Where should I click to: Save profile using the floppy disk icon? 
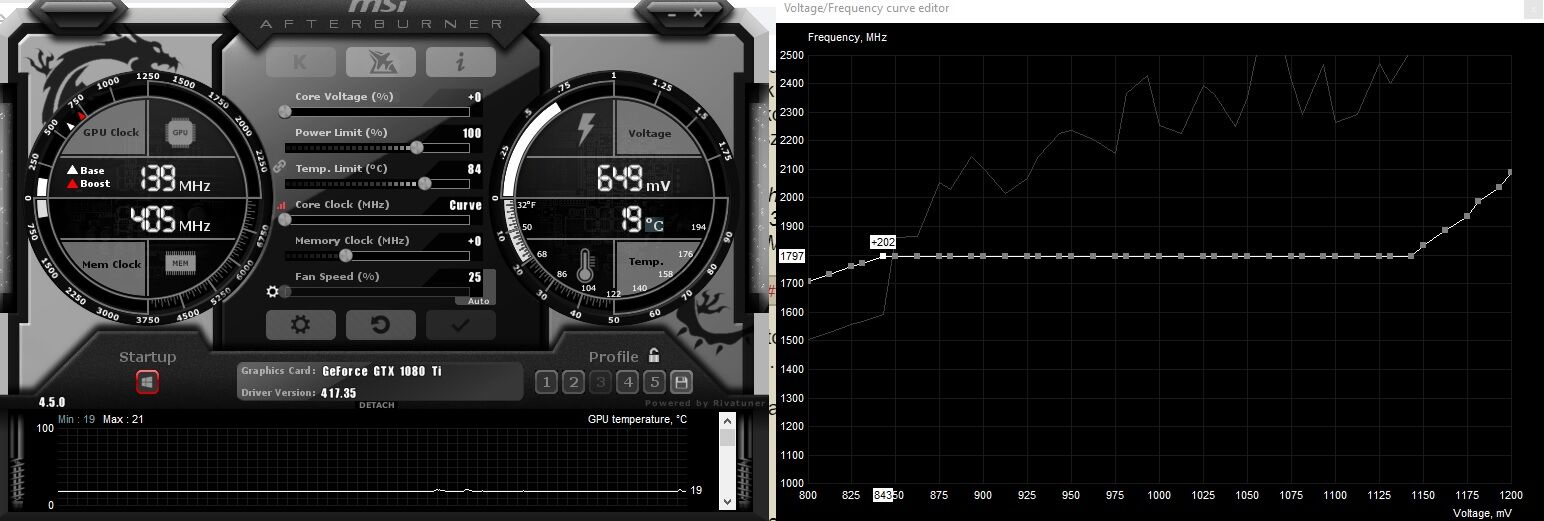(x=682, y=382)
